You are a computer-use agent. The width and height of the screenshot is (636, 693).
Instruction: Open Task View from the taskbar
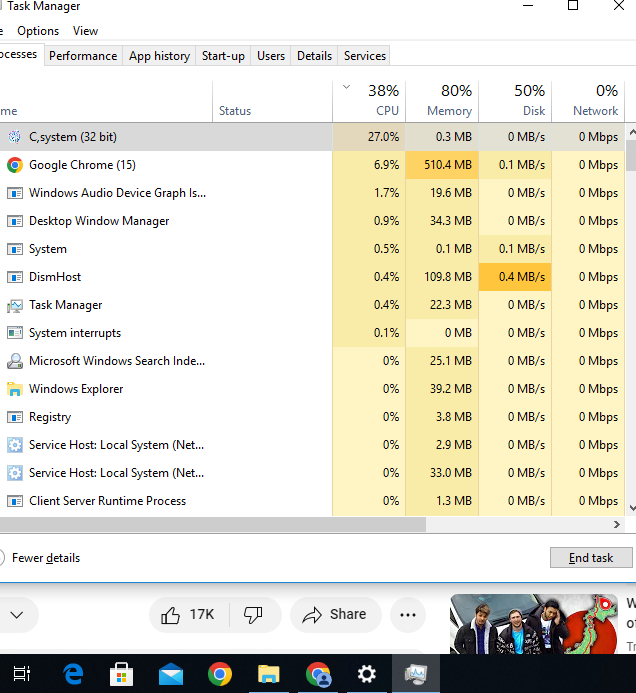pos(21,674)
